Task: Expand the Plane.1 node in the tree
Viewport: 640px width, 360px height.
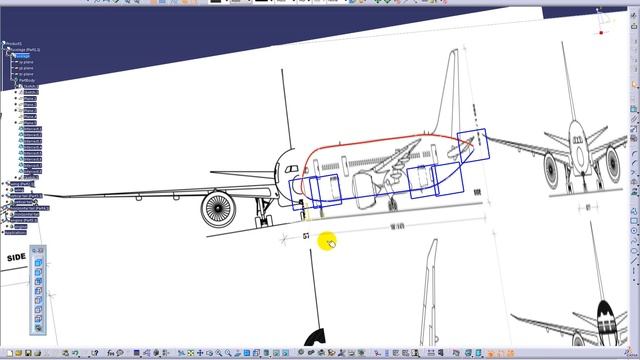Action: tap(16, 98)
